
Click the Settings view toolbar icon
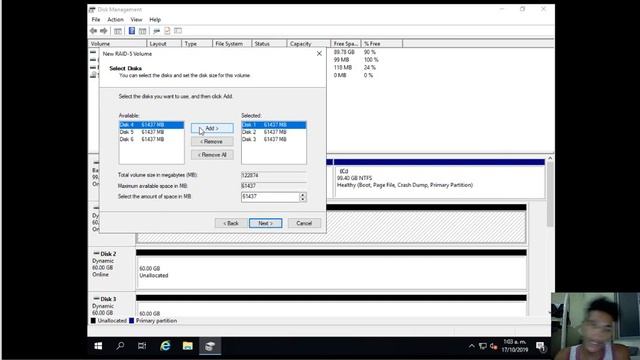[x=178, y=31]
